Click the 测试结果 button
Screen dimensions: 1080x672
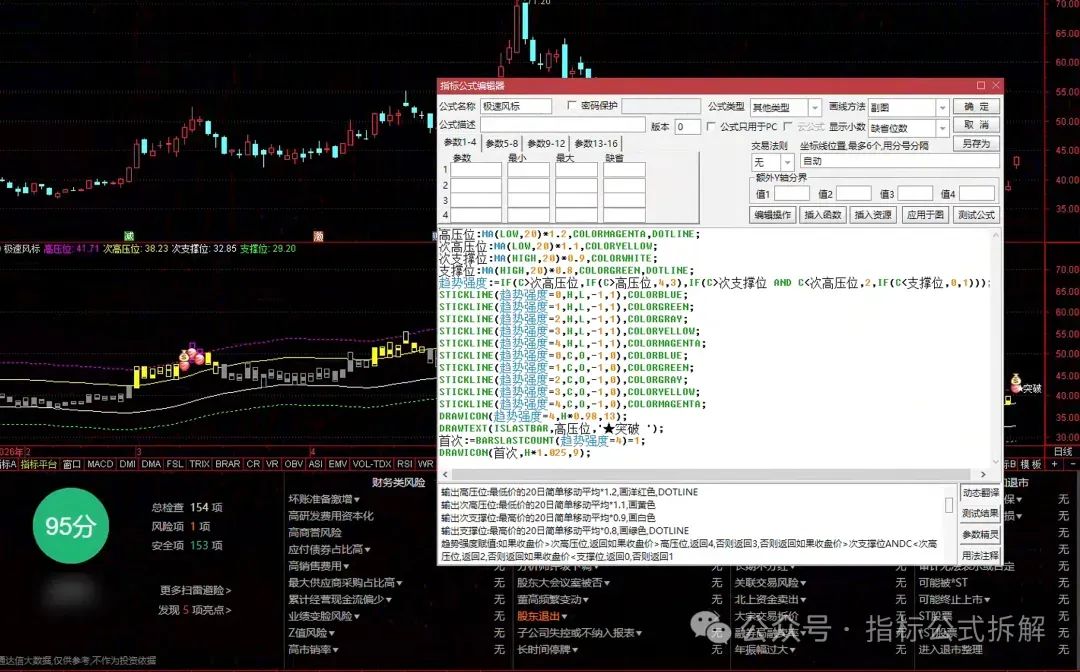coord(980,514)
